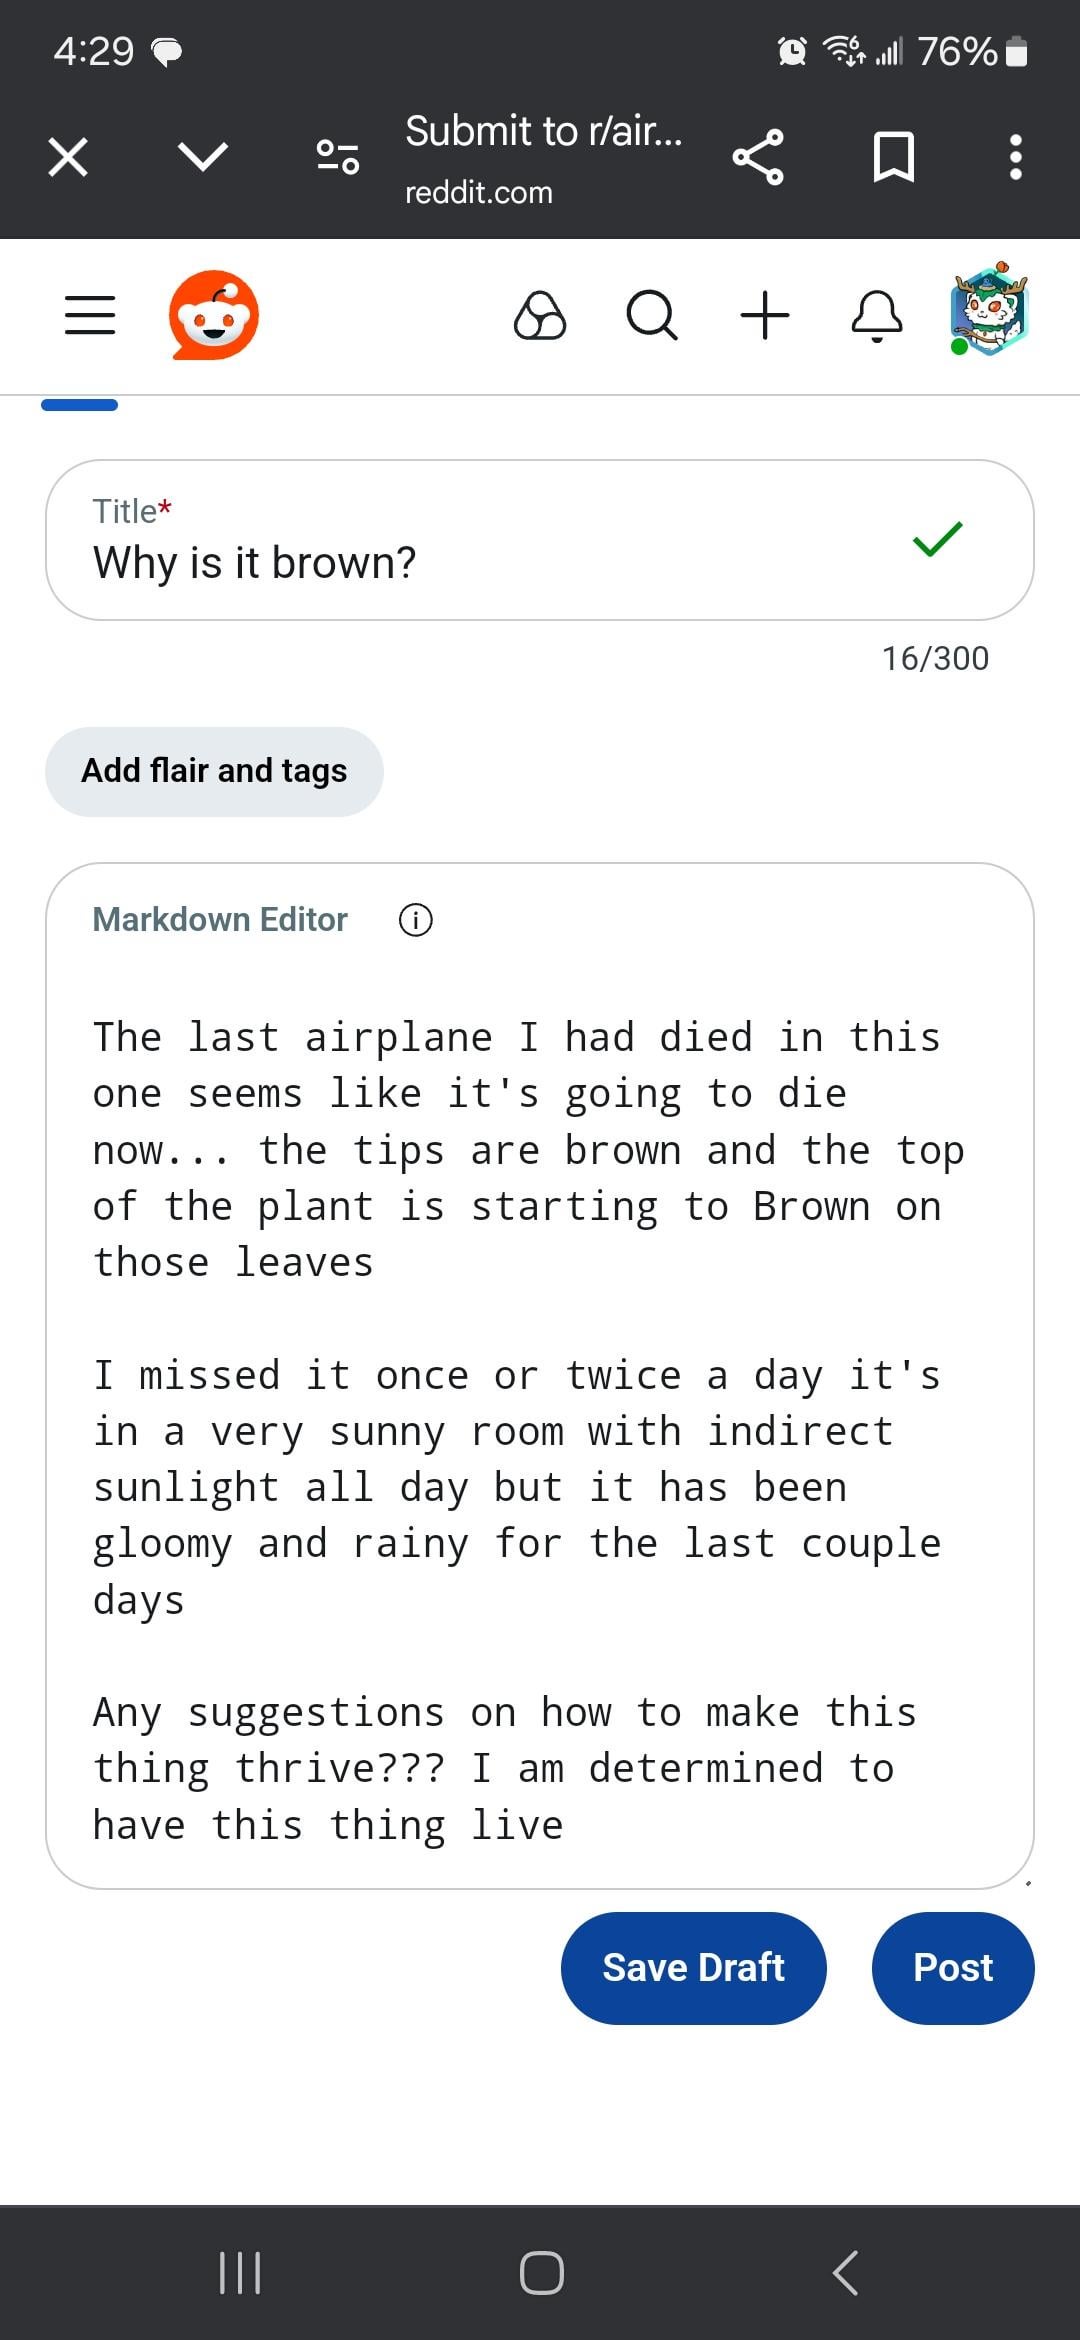Show Markdown Editor info tooltip
Image resolution: width=1080 pixels, height=2340 pixels.
click(416, 920)
